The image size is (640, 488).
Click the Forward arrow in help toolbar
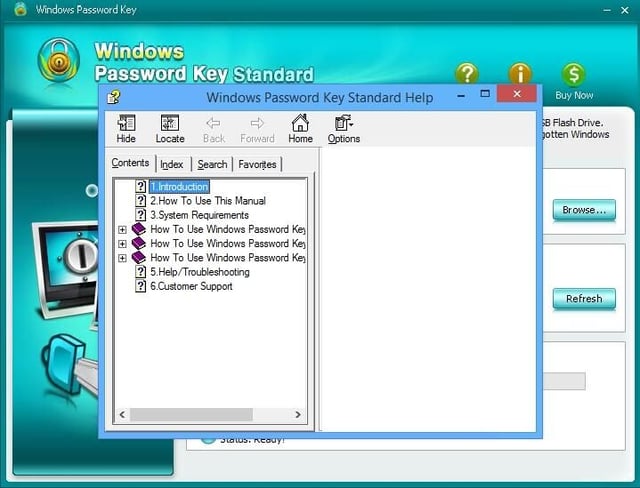click(257, 129)
